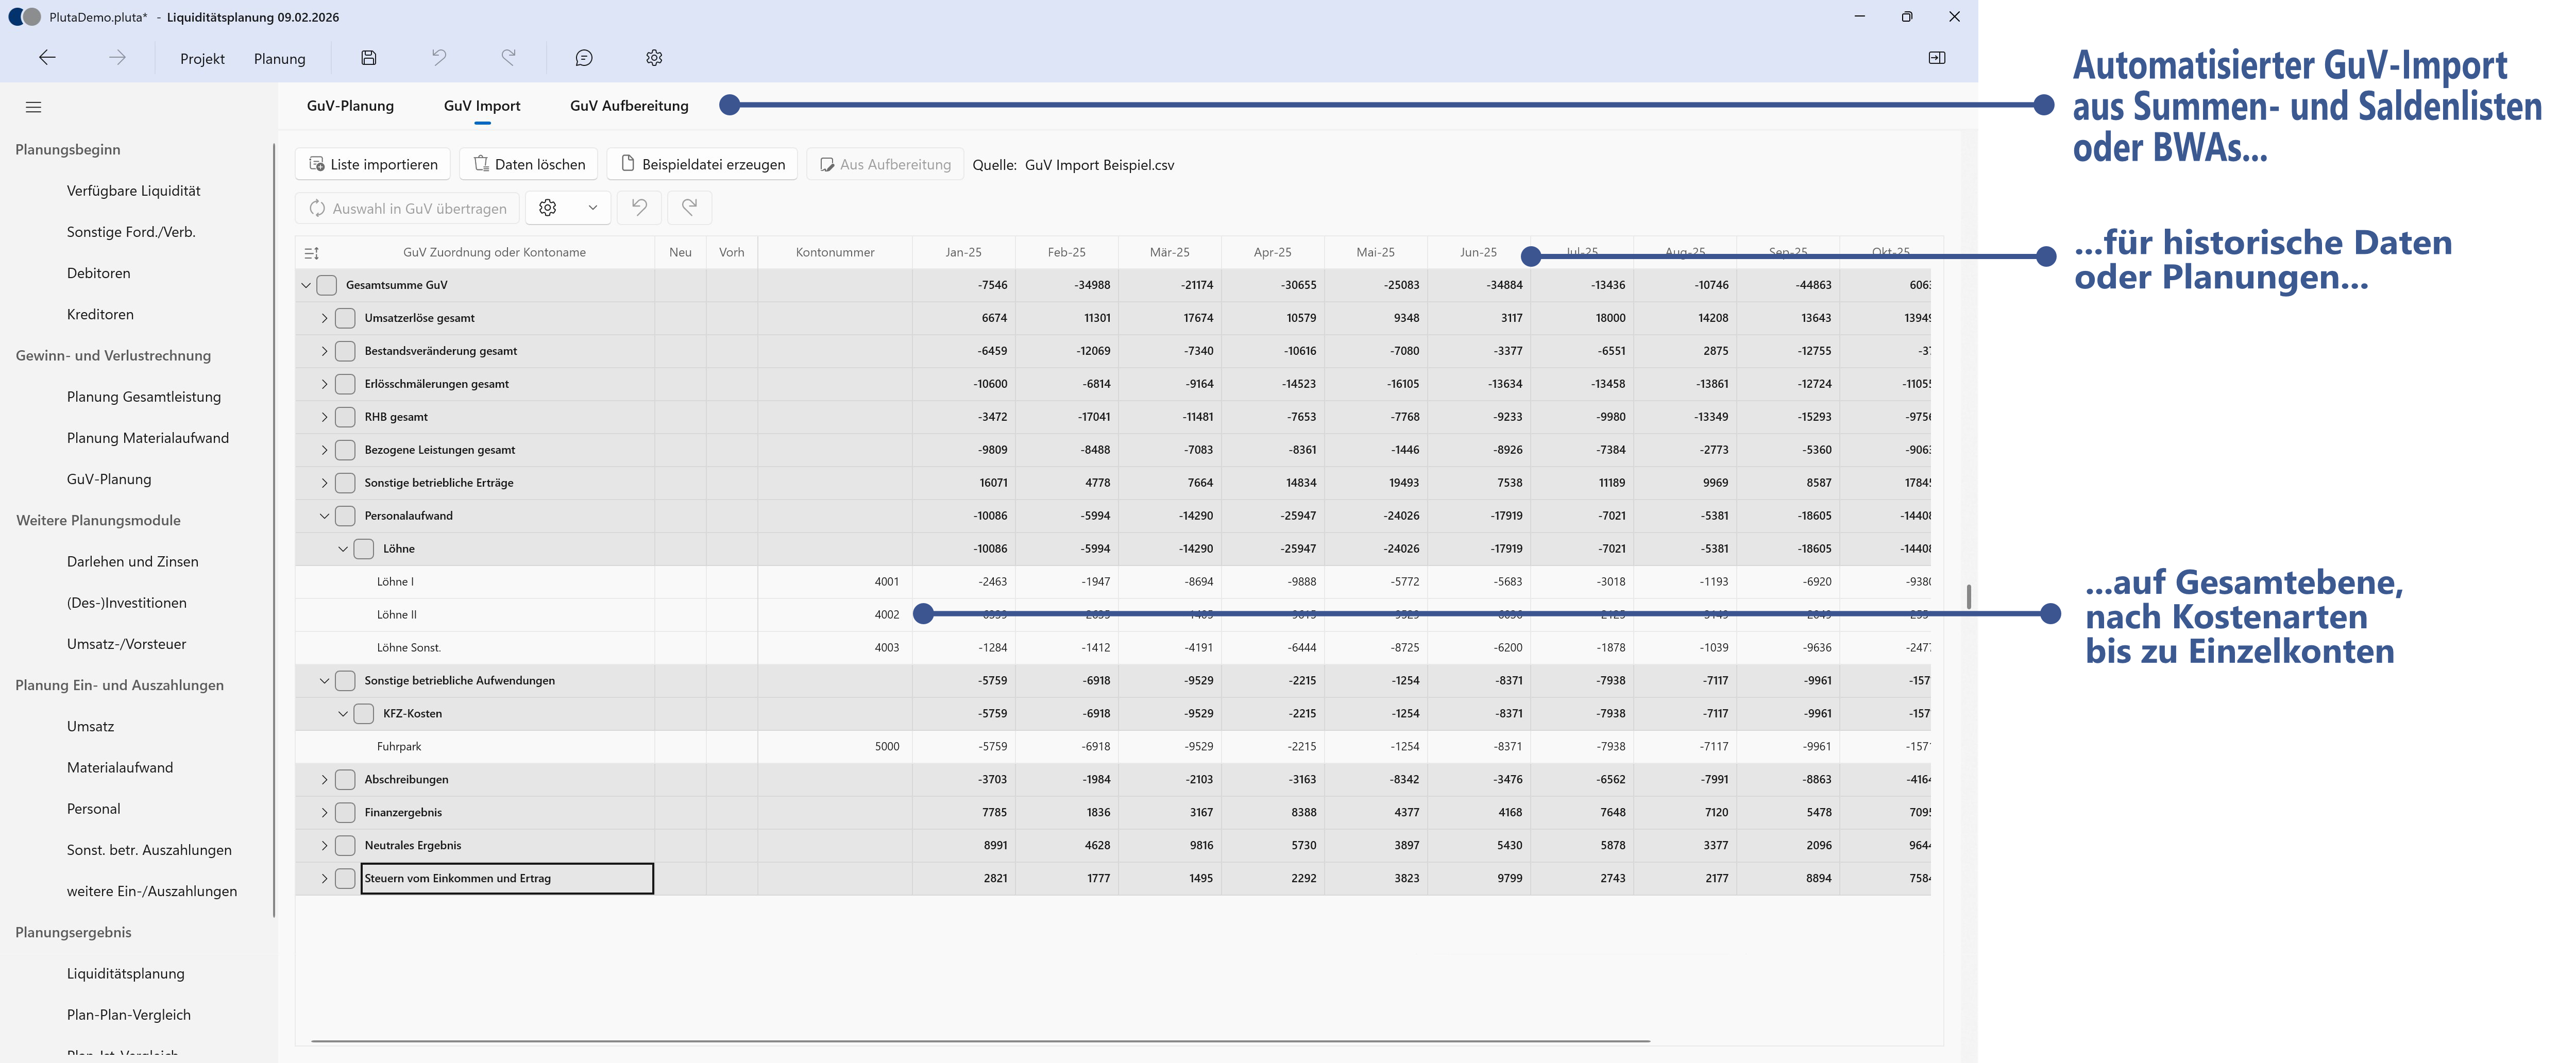Click the sort icon in the table header

point(311,252)
